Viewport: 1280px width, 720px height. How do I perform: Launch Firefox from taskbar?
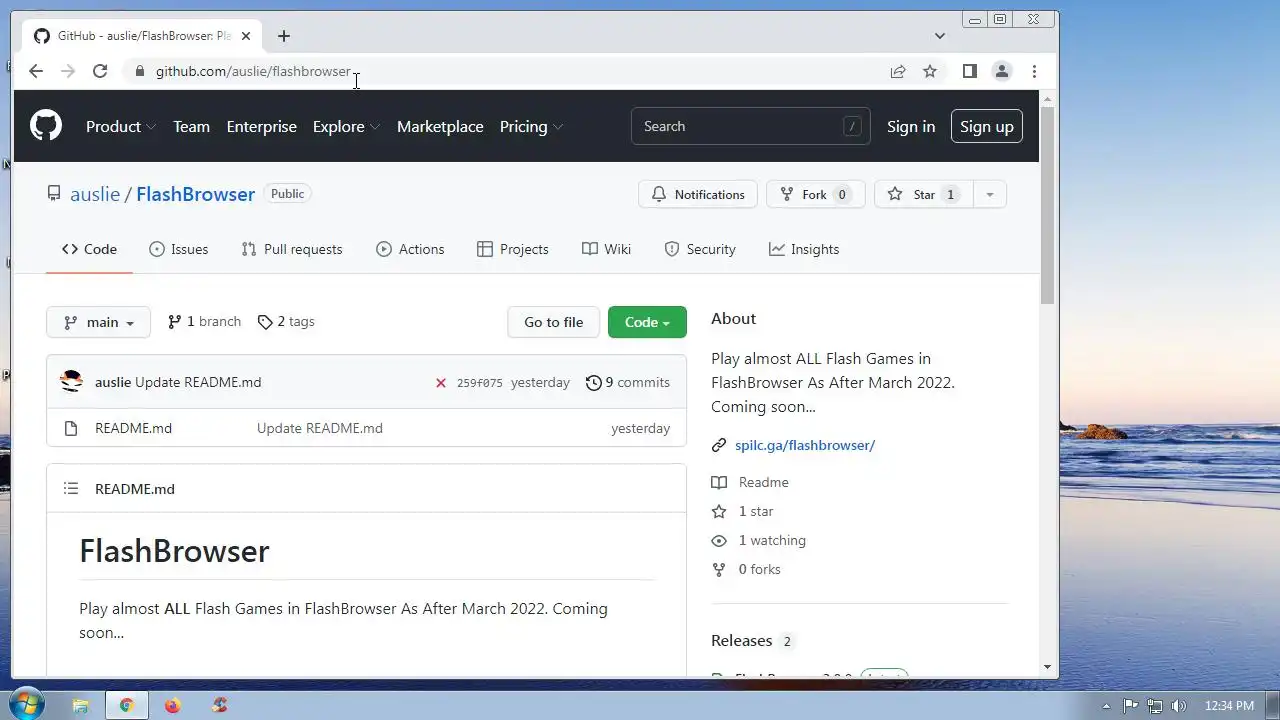click(172, 705)
